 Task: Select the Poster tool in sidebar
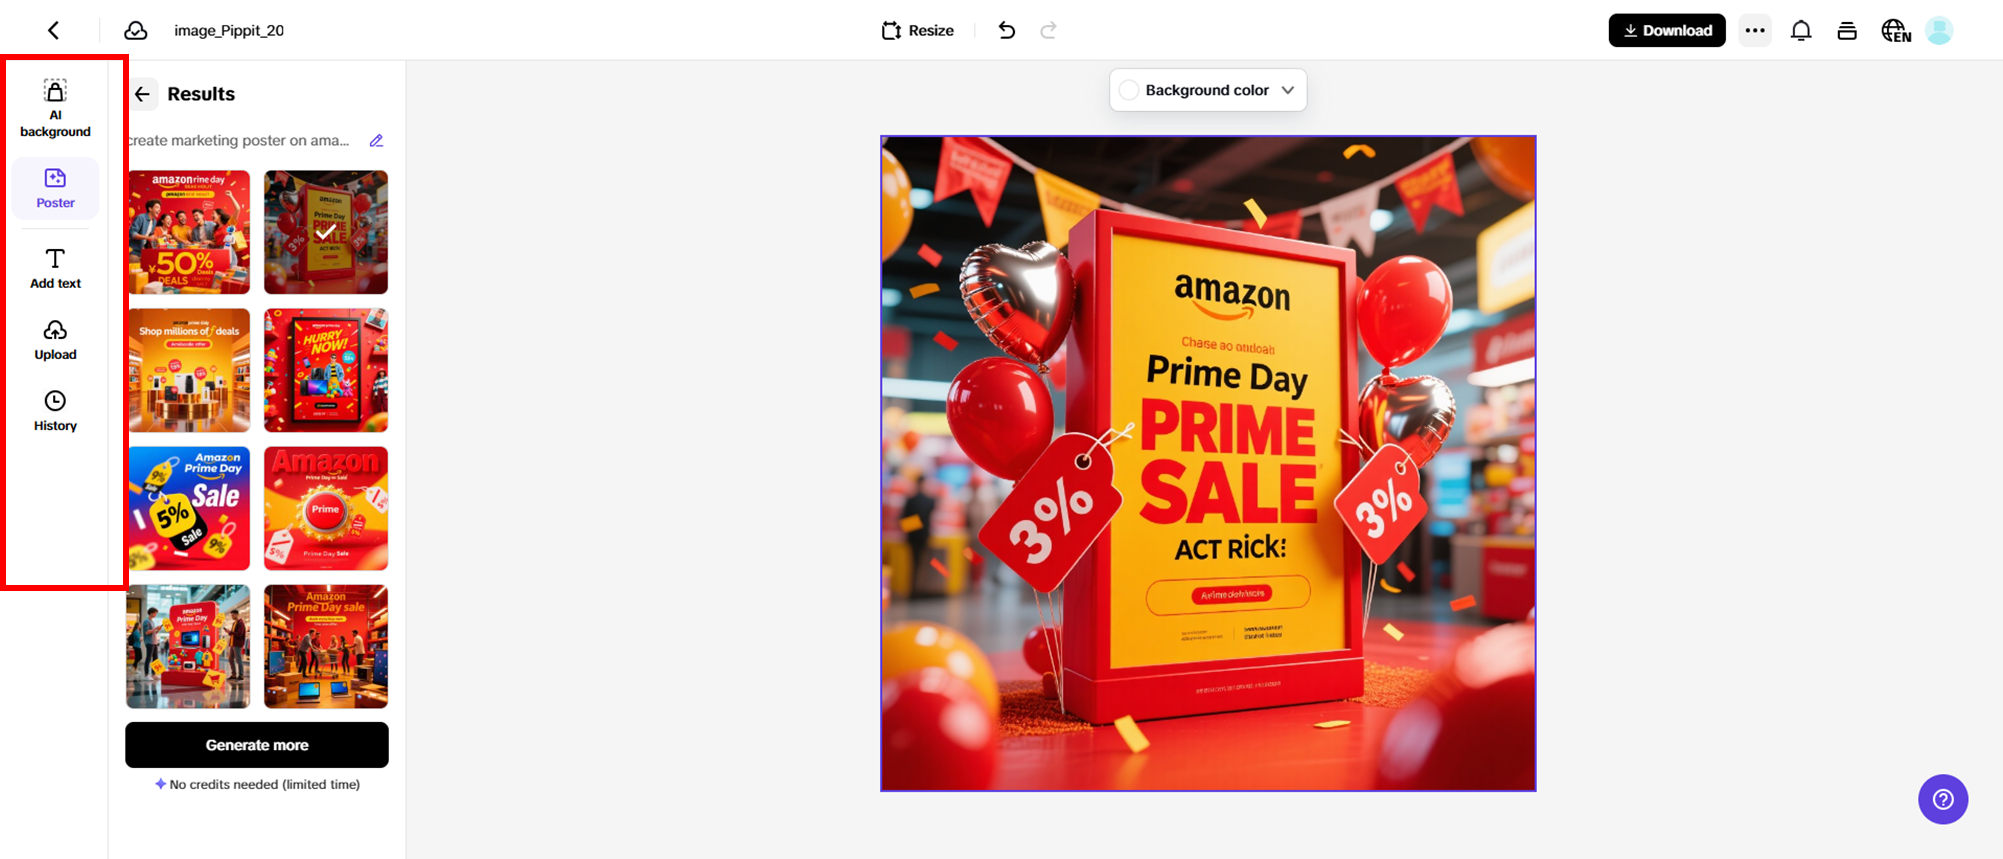pyautogui.click(x=55, y=188)
